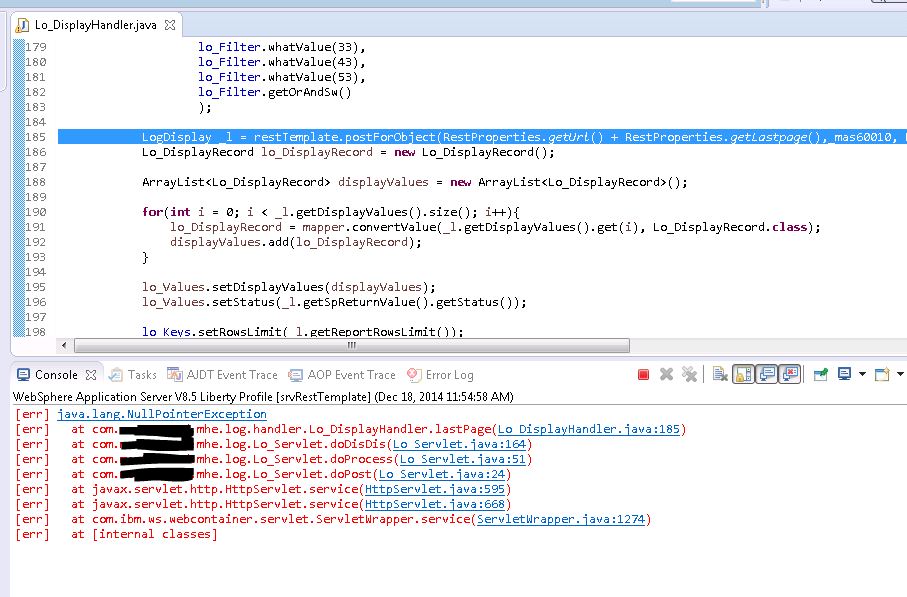The image size is (907, 597).
Task: Clear the console output
Action: click(x=720, y=374)
